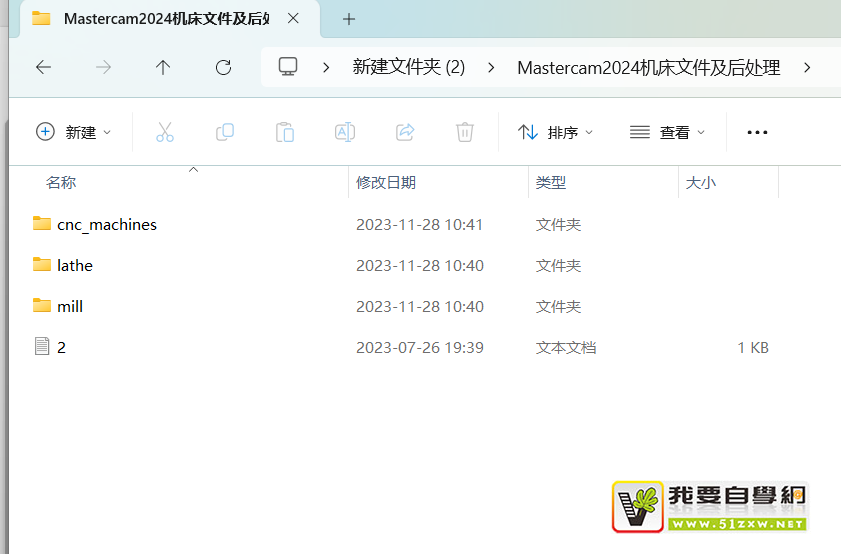Select the lathe folder
The image size is (841, 554).
pyautogui.click(x=74, y=266)
